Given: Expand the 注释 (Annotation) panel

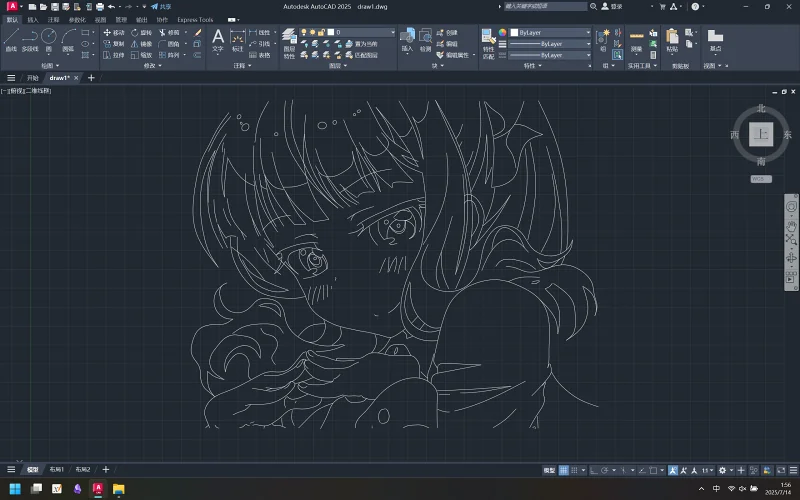Looking at the screenshot, I should (242, 66).
